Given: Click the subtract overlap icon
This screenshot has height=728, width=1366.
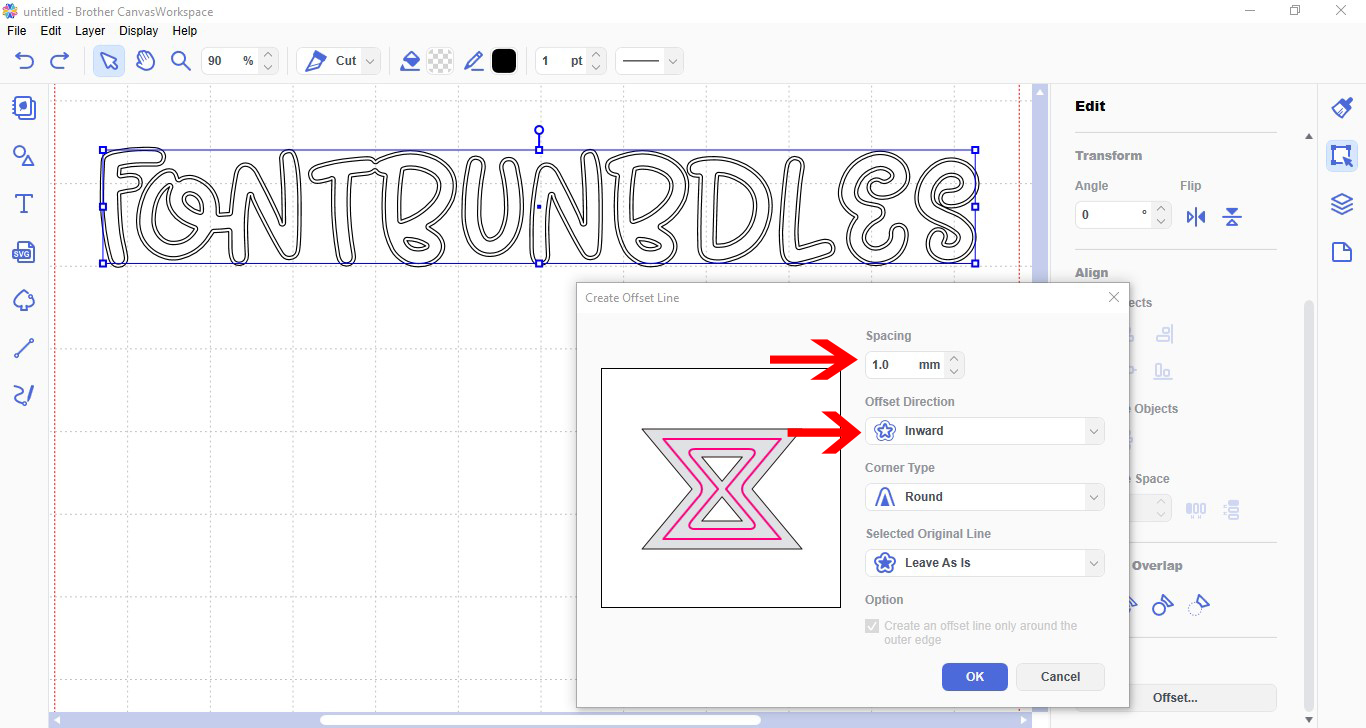Looking at the screenshot, I should 1162,604.
